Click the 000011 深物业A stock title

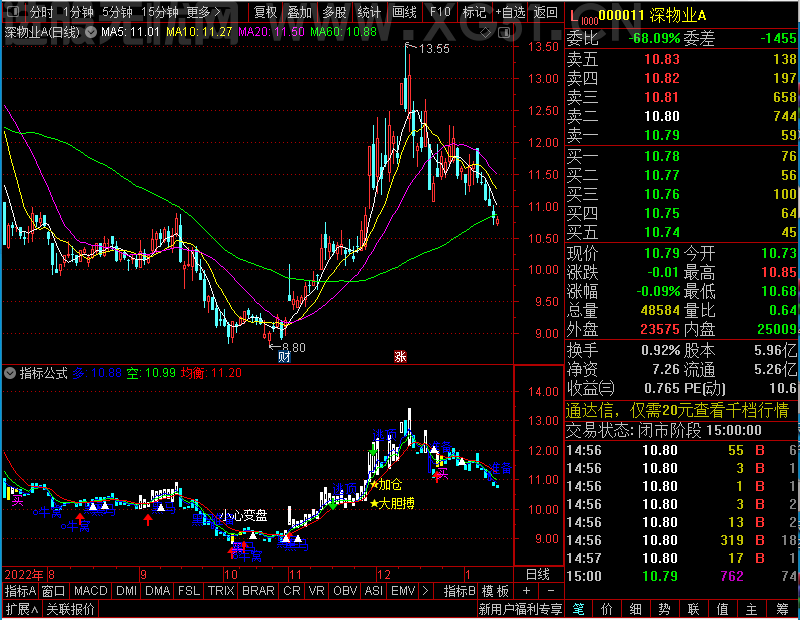(653, 16)
